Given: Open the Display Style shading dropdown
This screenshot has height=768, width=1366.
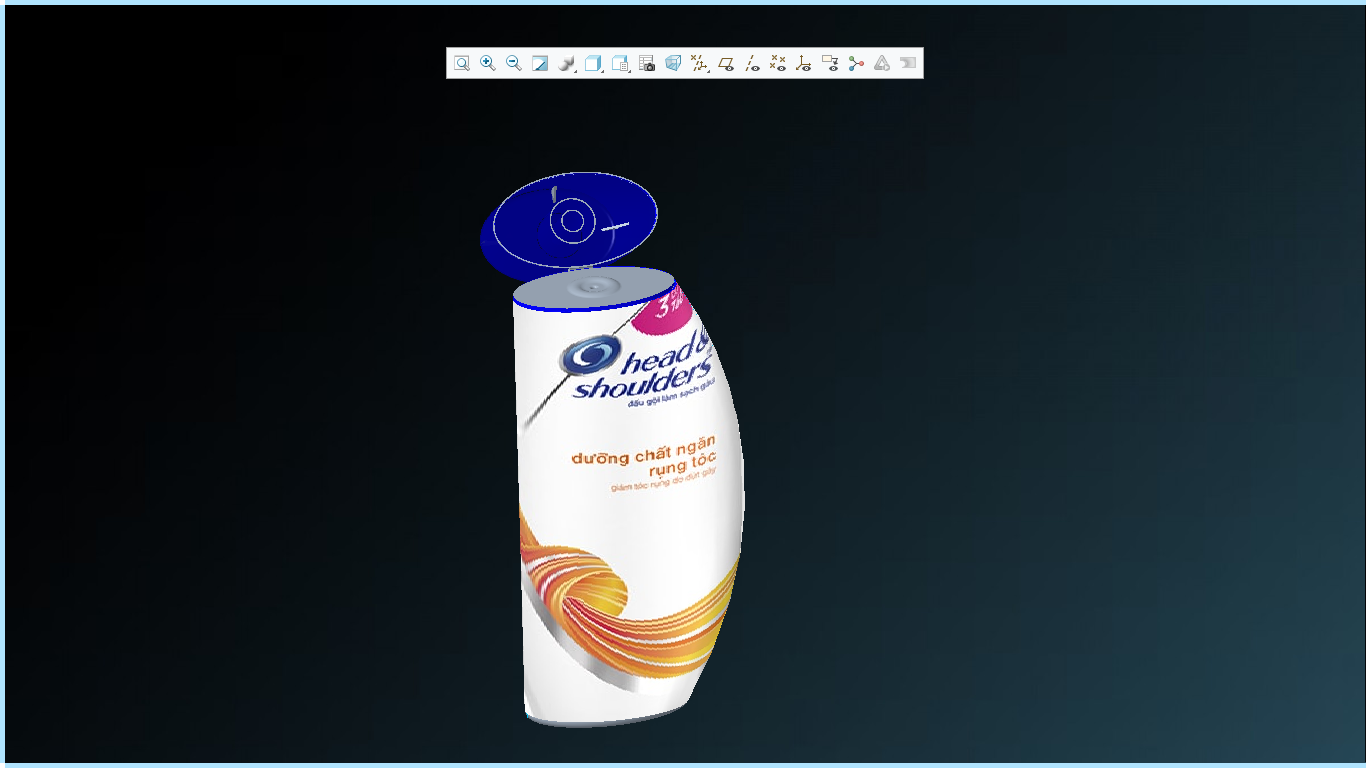Looking at the screenshot, I should click(x=567, y=63).
